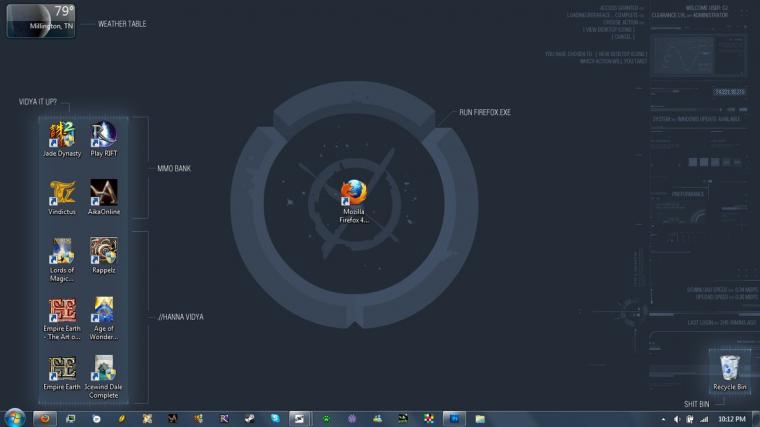Open the Recycle Bin
This screenshot has height=427, width=760.
click(x=730, y=368)
